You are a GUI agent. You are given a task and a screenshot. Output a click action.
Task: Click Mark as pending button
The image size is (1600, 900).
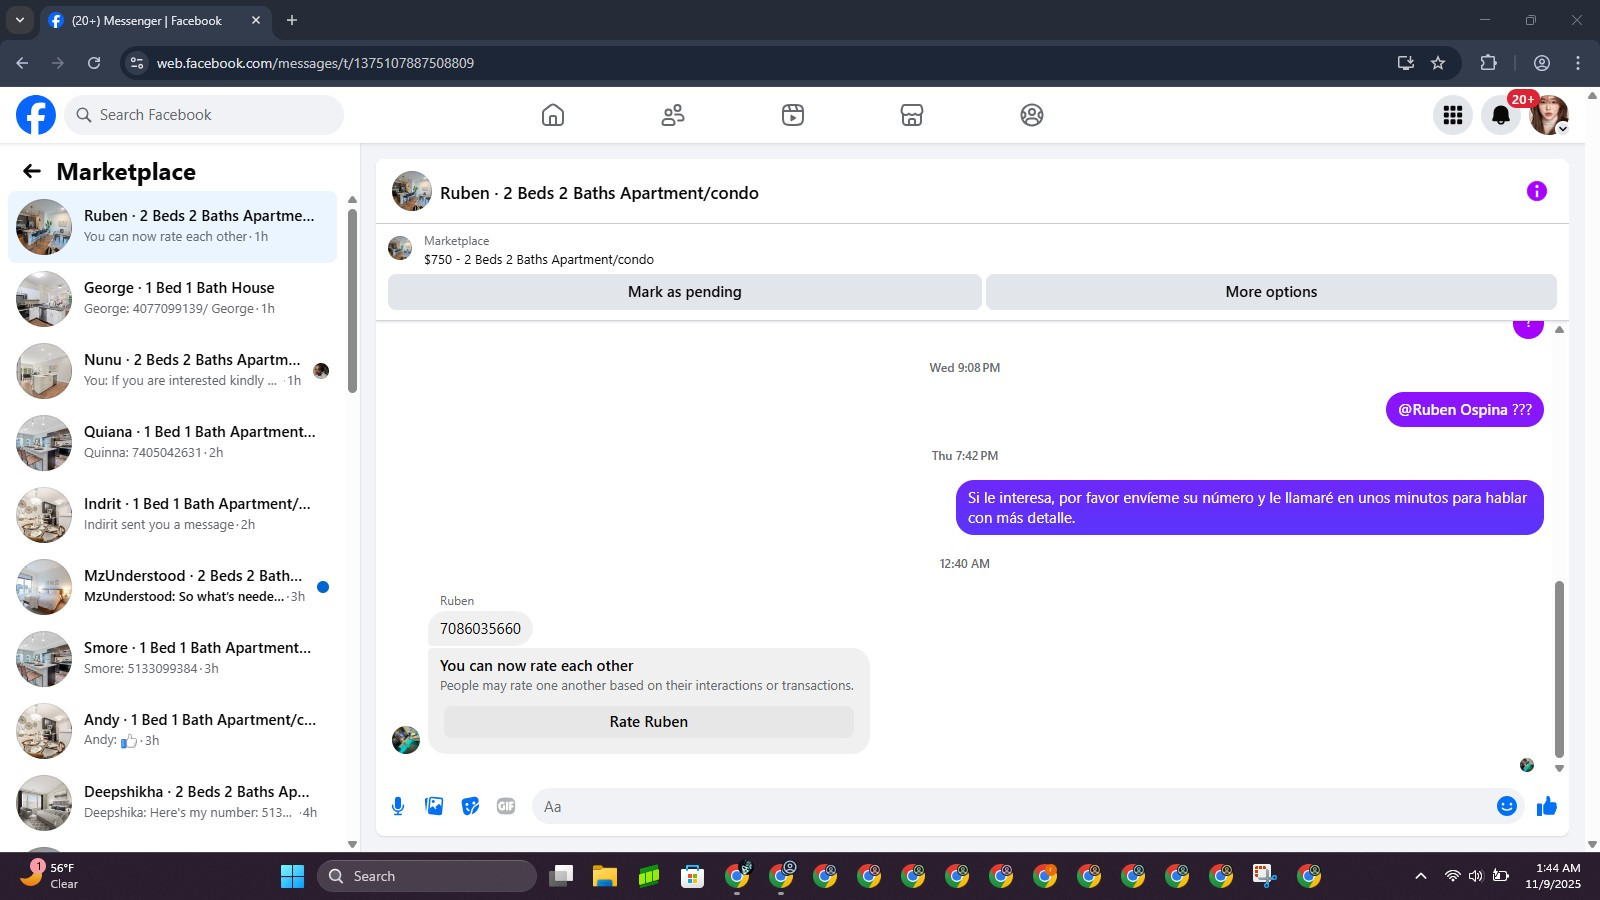pos(685,292)
